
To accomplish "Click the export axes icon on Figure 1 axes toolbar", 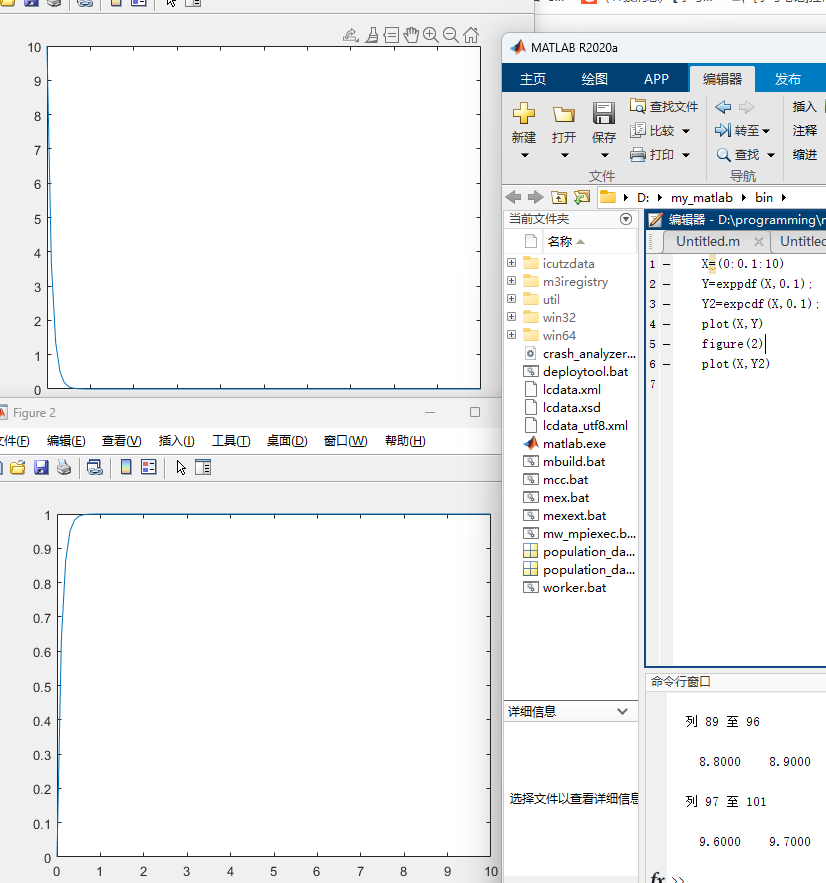I will click(351, 35).
